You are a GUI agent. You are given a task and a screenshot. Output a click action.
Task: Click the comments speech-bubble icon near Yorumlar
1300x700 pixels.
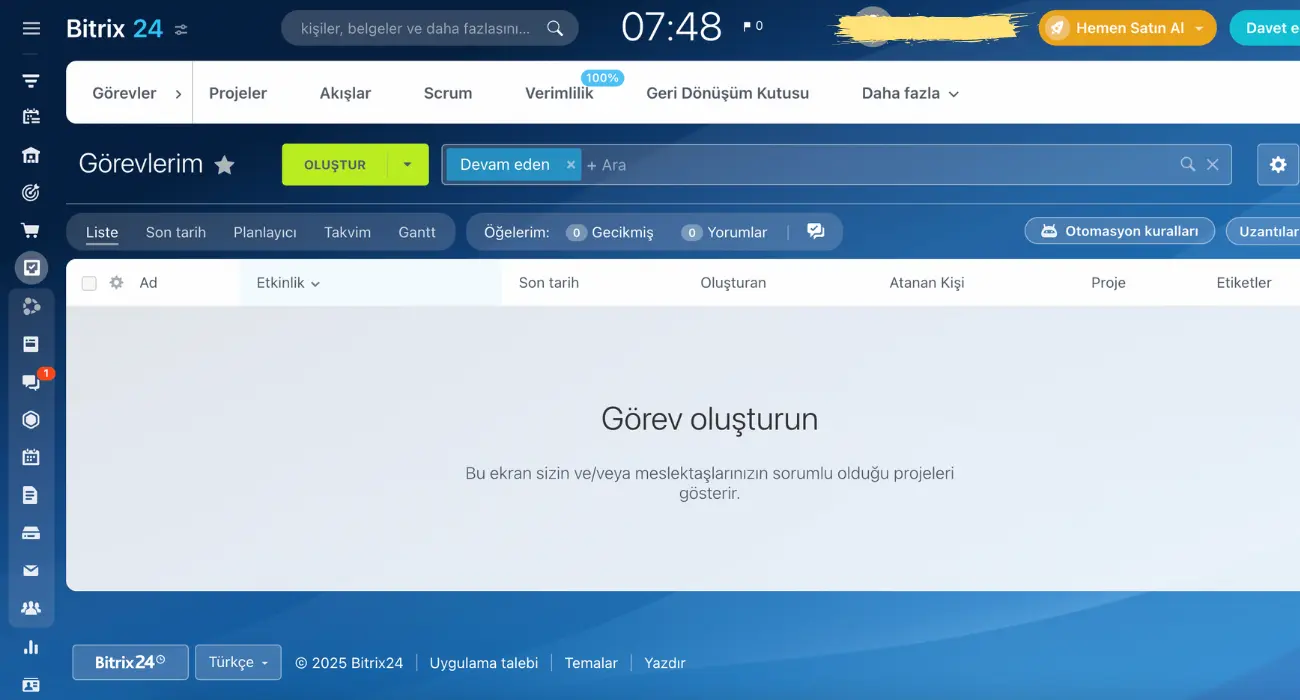(x=816, y=231)
